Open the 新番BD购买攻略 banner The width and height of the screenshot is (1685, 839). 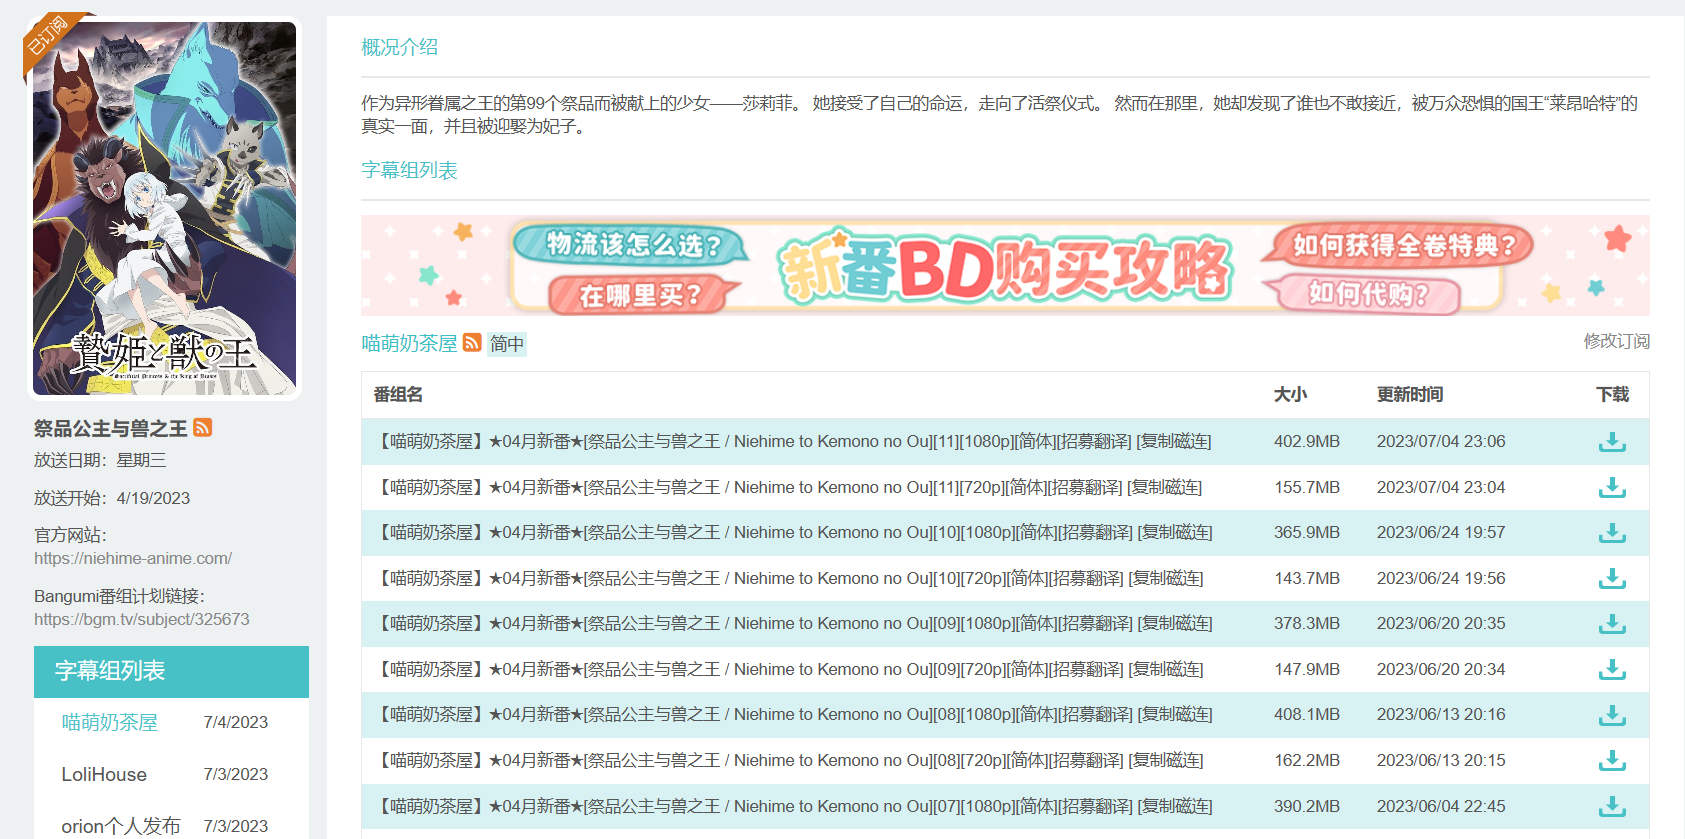[1004, 266]
